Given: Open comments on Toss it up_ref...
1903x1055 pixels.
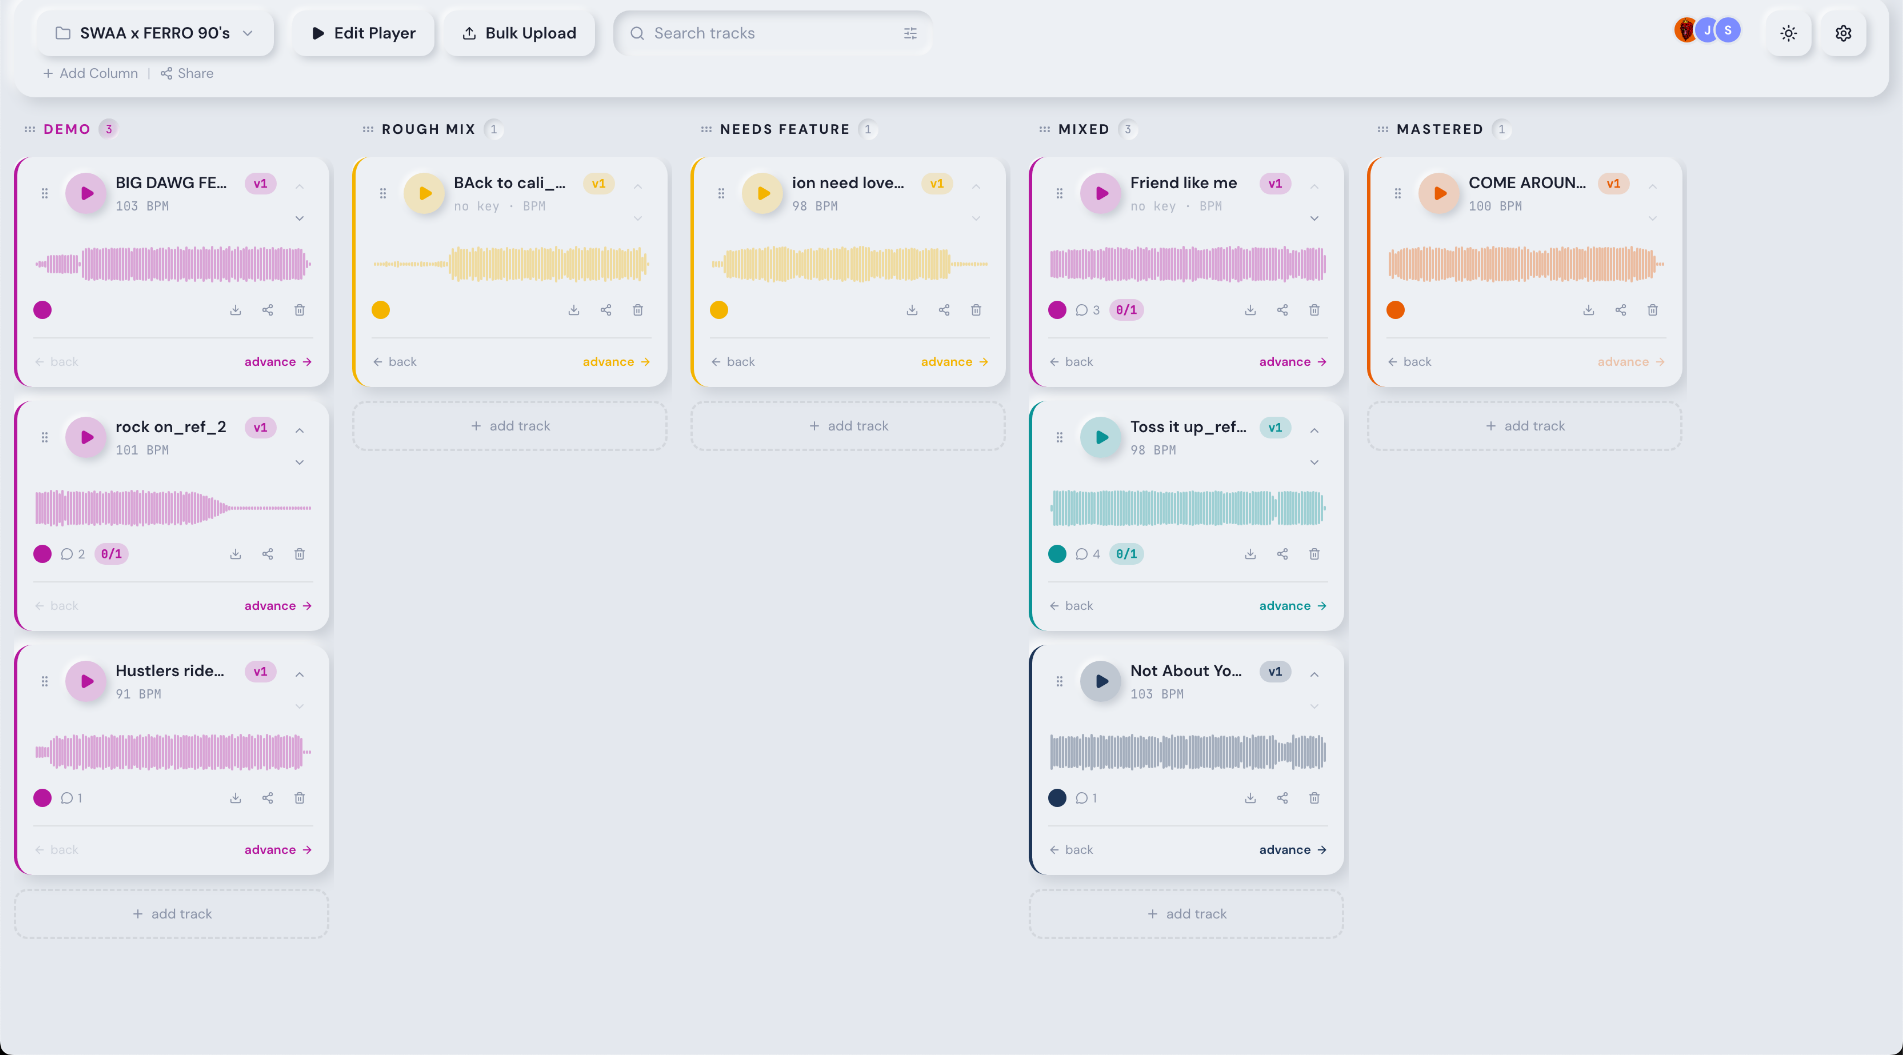Looking at the screenshot, I should (1087, 554).
